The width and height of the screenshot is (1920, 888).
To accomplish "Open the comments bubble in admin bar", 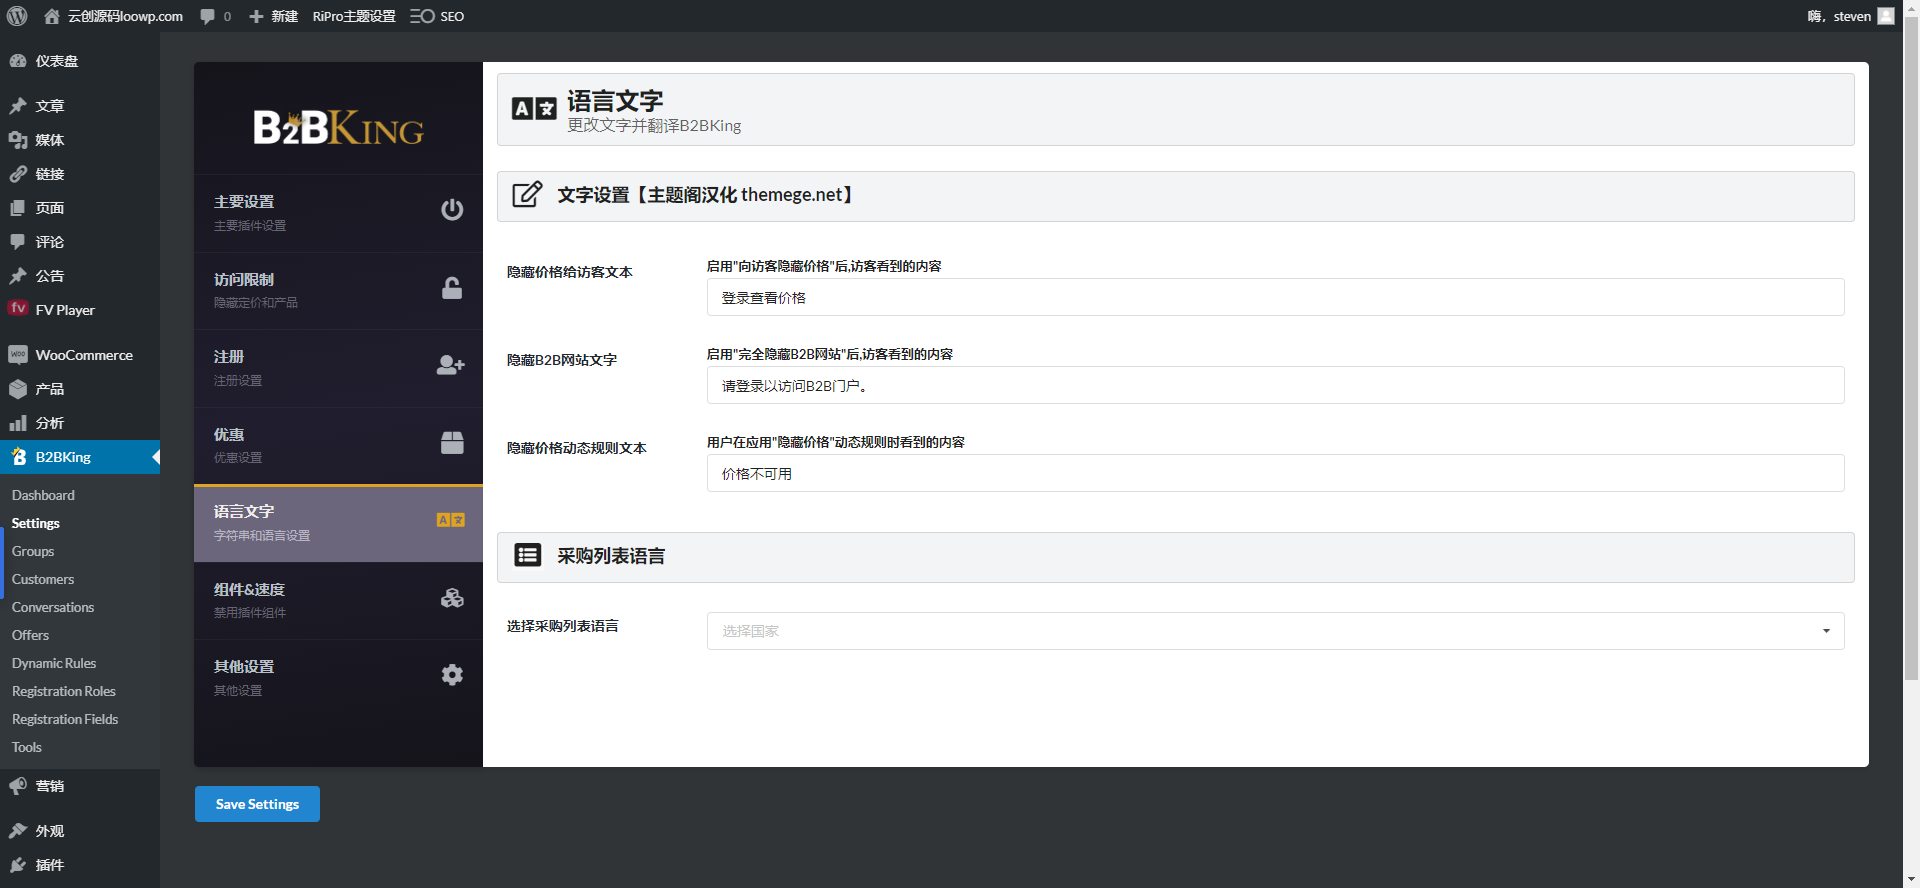I will click(x=215, y=16).
